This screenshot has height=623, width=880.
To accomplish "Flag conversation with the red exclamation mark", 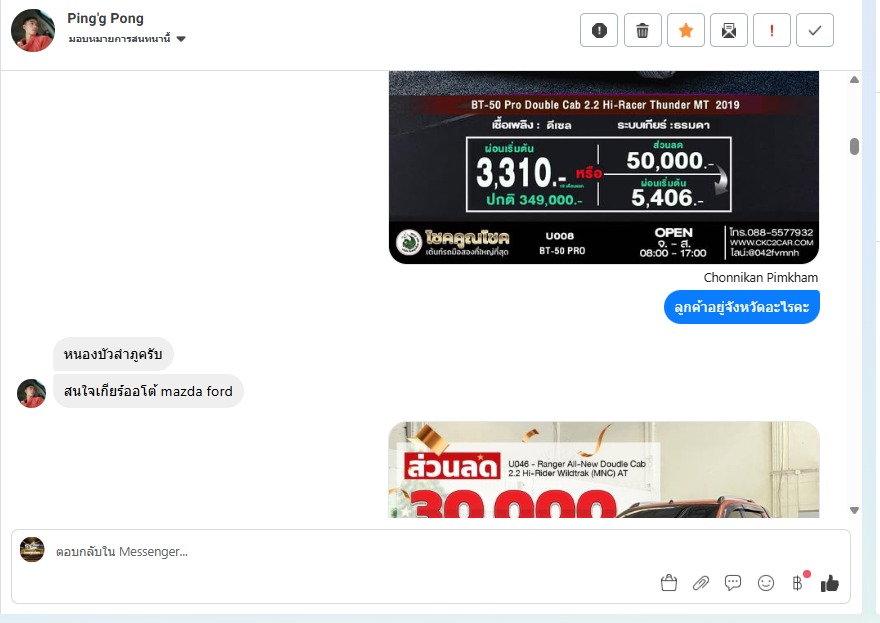I will pyautogui.click(x=772, y=30).
